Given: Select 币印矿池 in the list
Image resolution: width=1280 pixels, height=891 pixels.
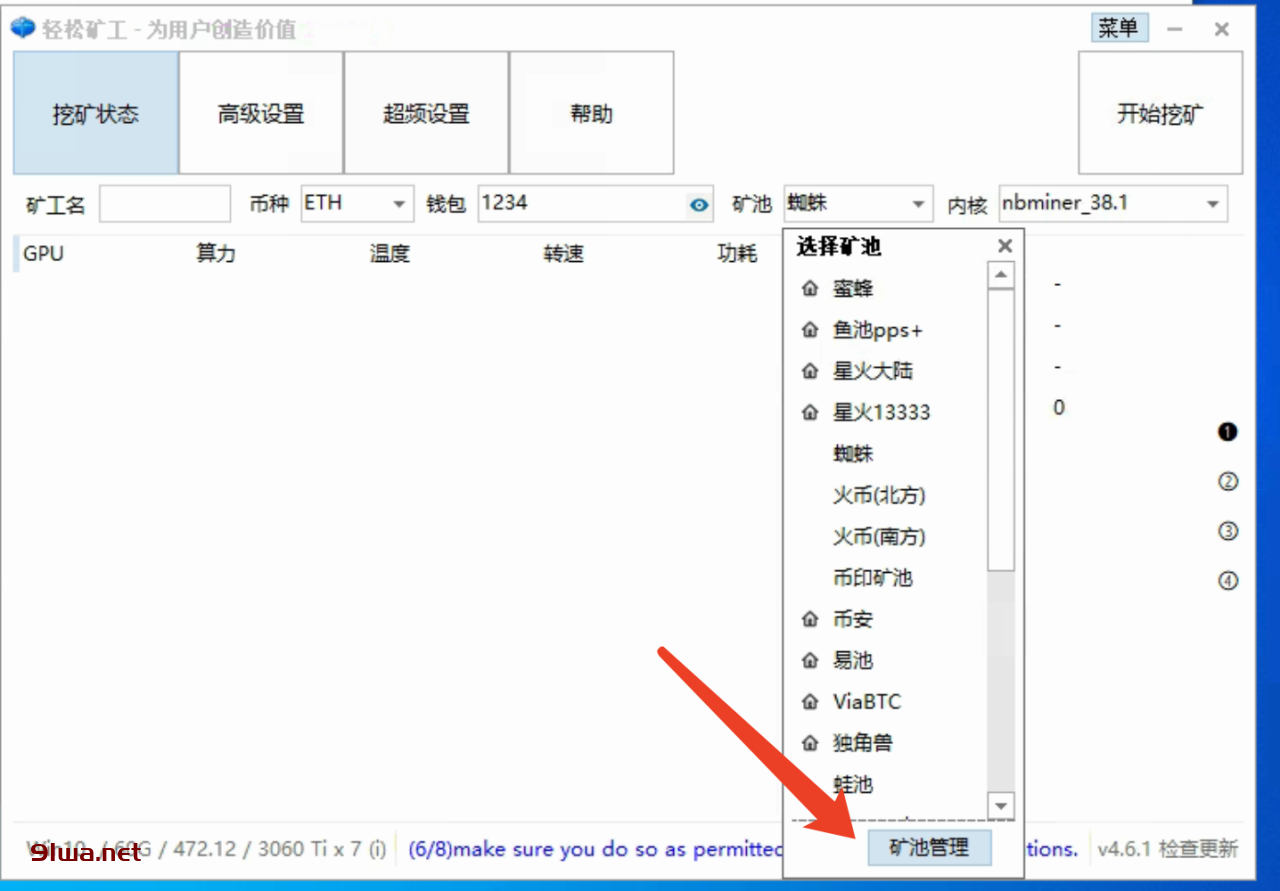Looking at the screenshot, I should pyautogui.click(x=873, y=578).
